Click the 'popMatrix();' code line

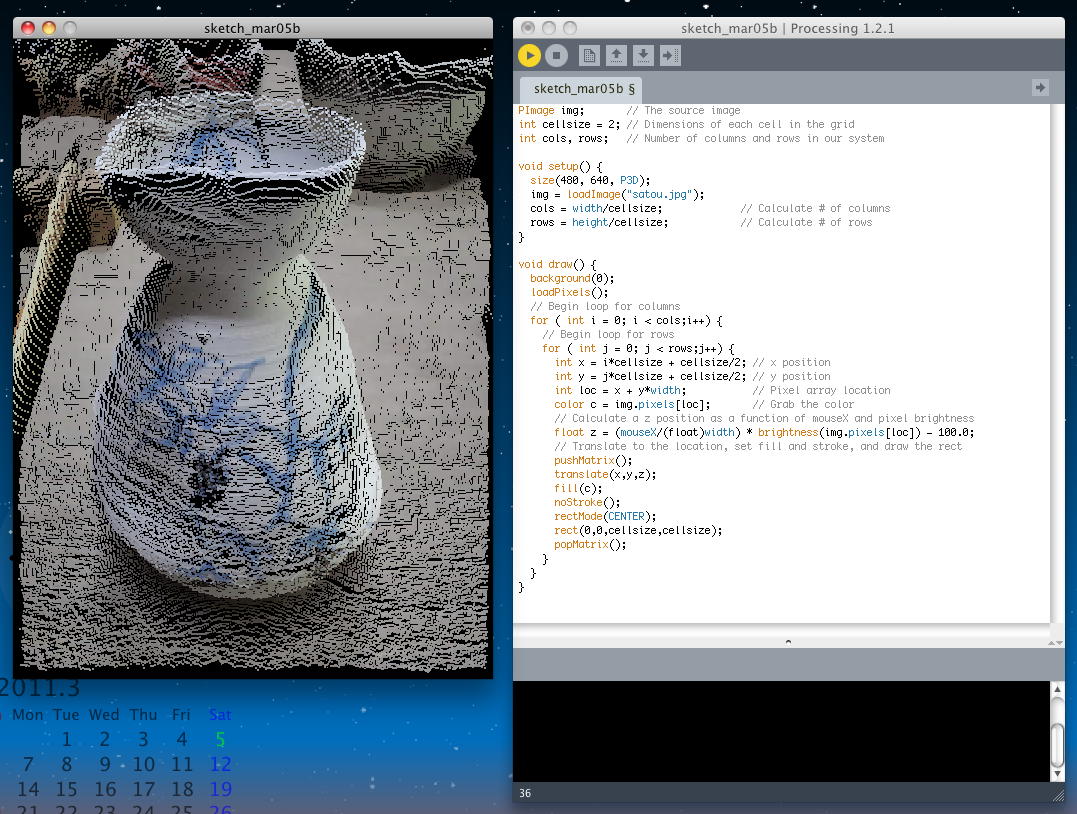[590, 544]
